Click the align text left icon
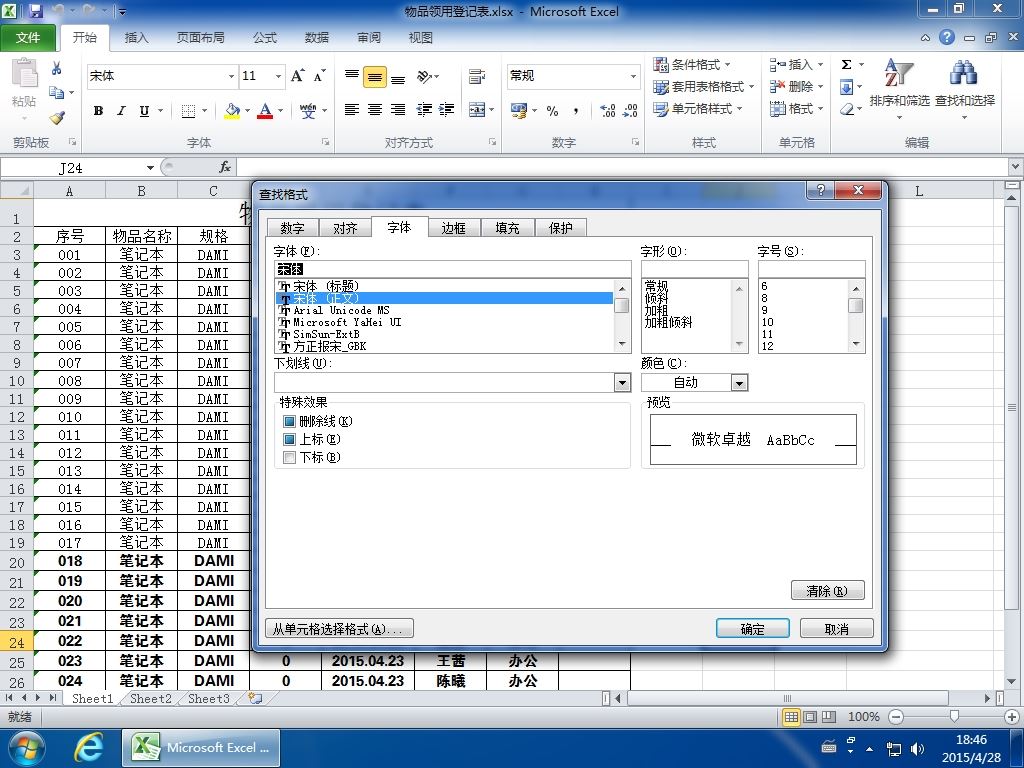The image size is (1024, 768). click(x=351, y=110)
